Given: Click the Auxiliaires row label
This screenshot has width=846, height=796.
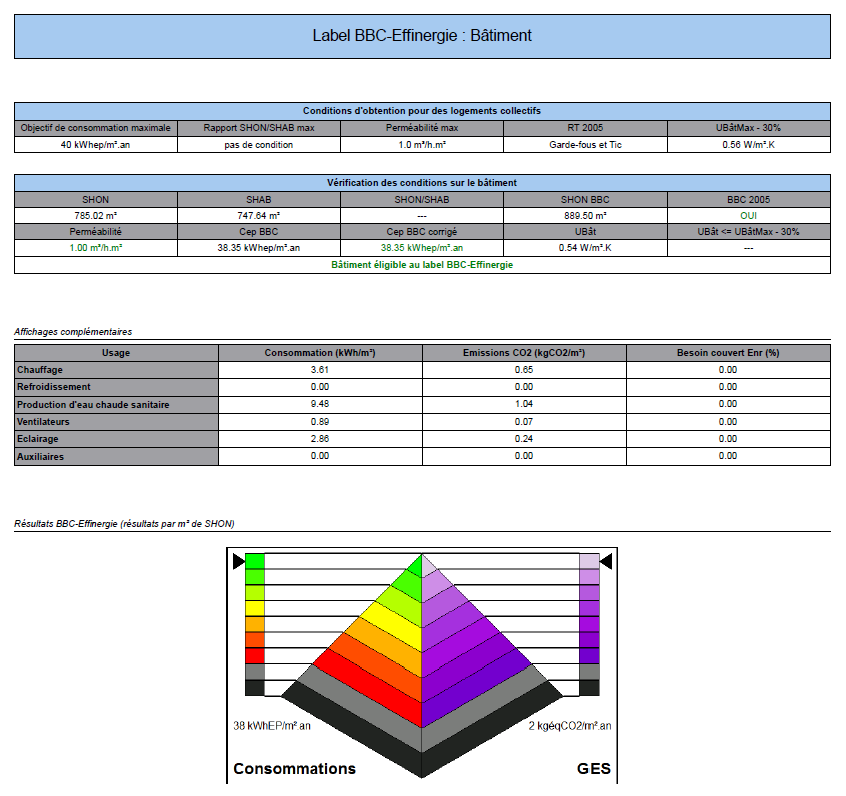Looking at the screenshot, I should click(40, 456).
